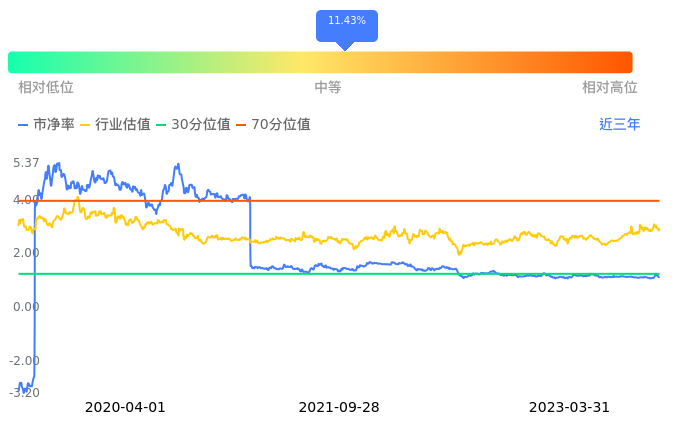
Task: Click the 2023-03-31 date axis label
Action: pos(569,408)
